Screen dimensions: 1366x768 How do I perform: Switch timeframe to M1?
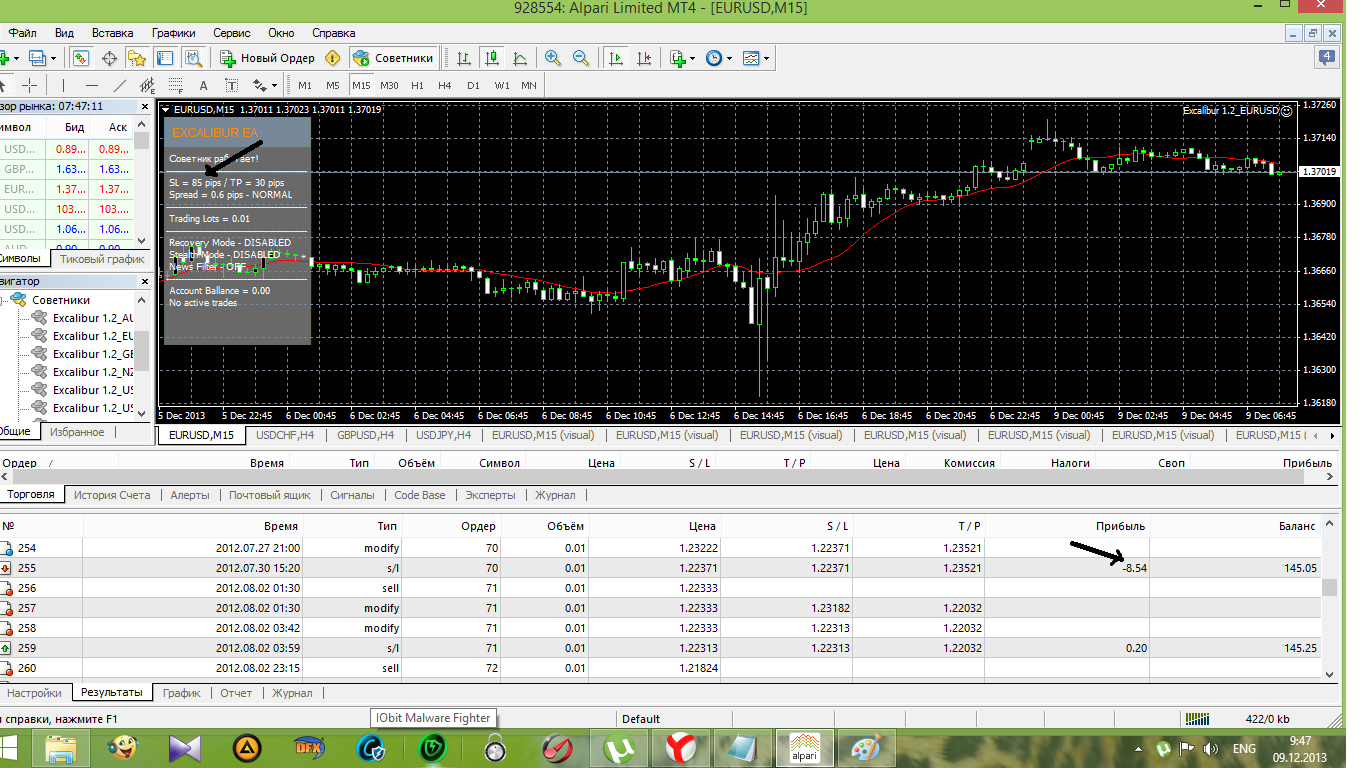click(305, 85)
